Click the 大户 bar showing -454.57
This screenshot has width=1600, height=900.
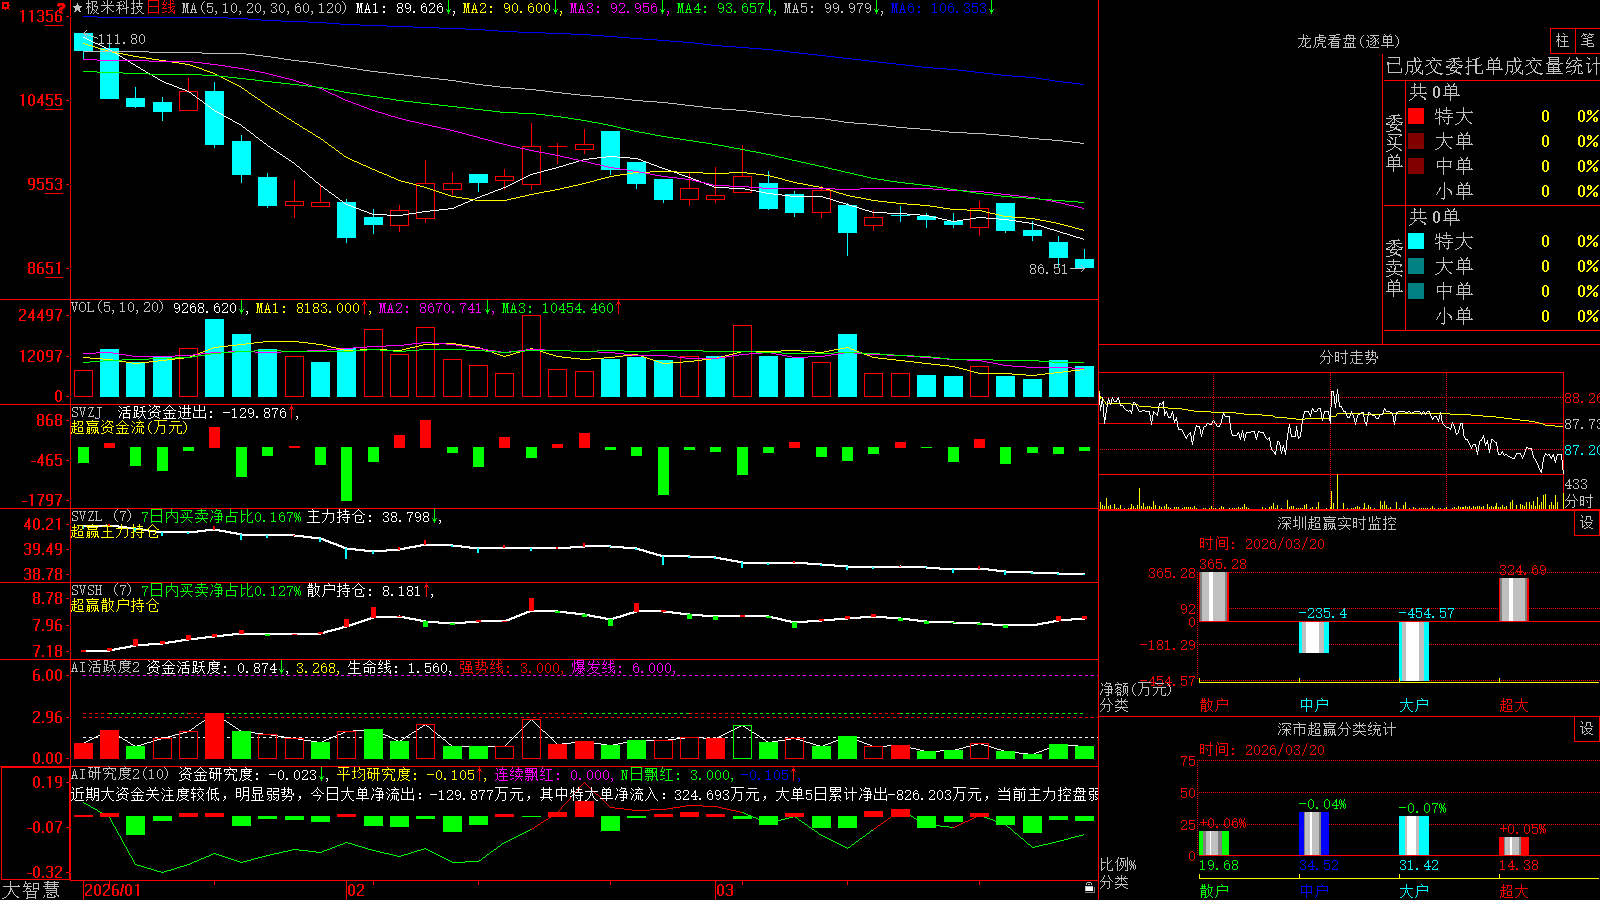[x=1413, y=651]
